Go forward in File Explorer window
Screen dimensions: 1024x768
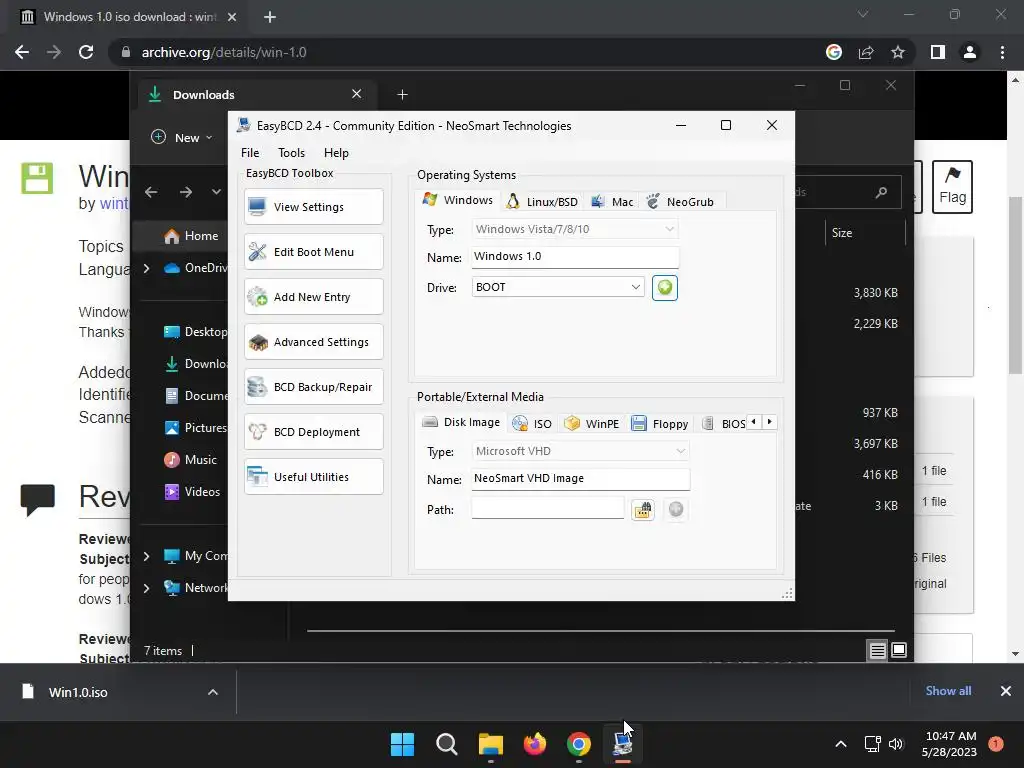186,192
